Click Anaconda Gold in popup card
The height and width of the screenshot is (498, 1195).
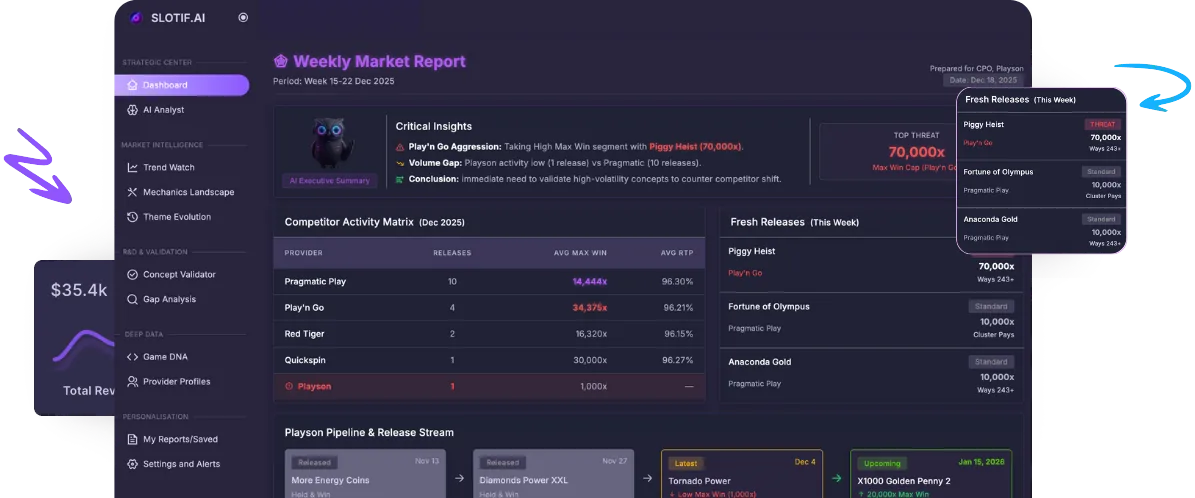991,220
